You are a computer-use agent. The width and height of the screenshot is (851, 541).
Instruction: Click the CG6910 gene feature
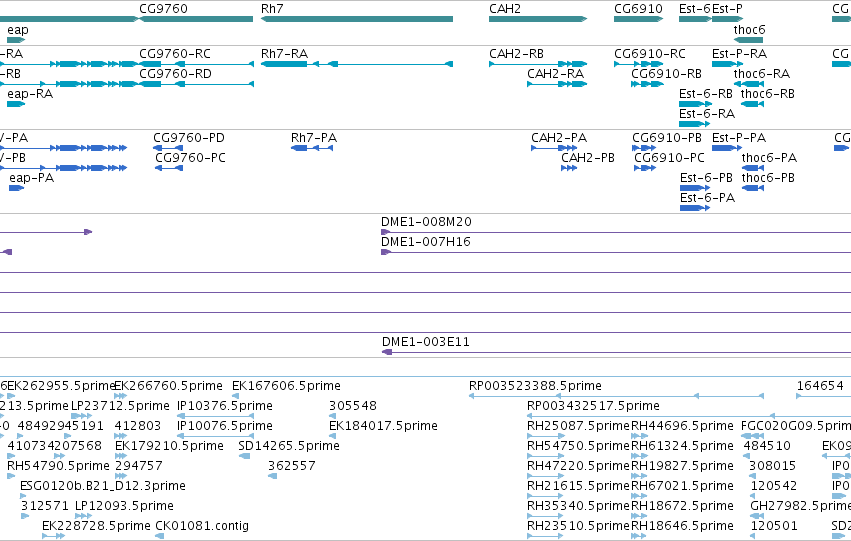(638, 19)
